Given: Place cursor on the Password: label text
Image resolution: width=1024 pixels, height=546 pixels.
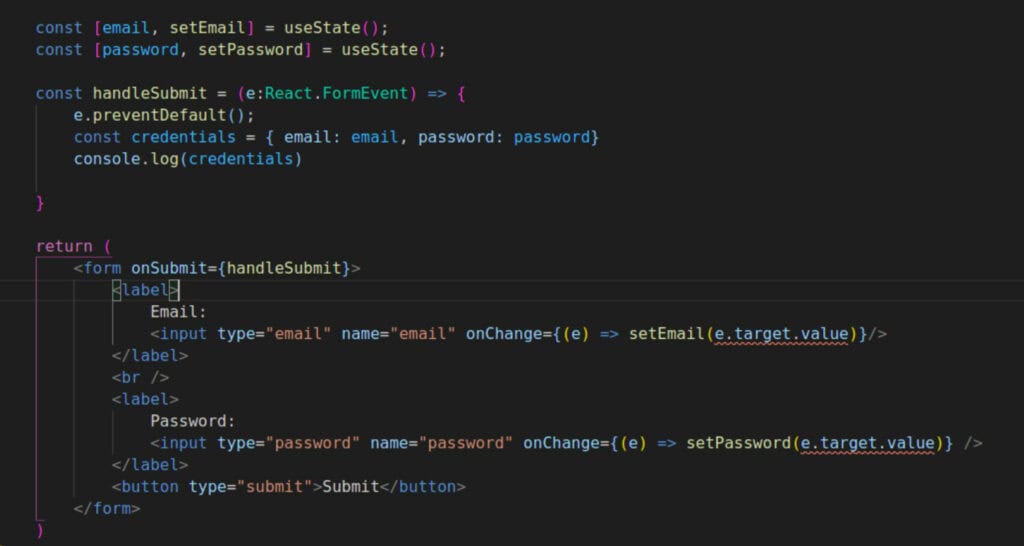Looking at the screenshot, I should tap(192, 421).
